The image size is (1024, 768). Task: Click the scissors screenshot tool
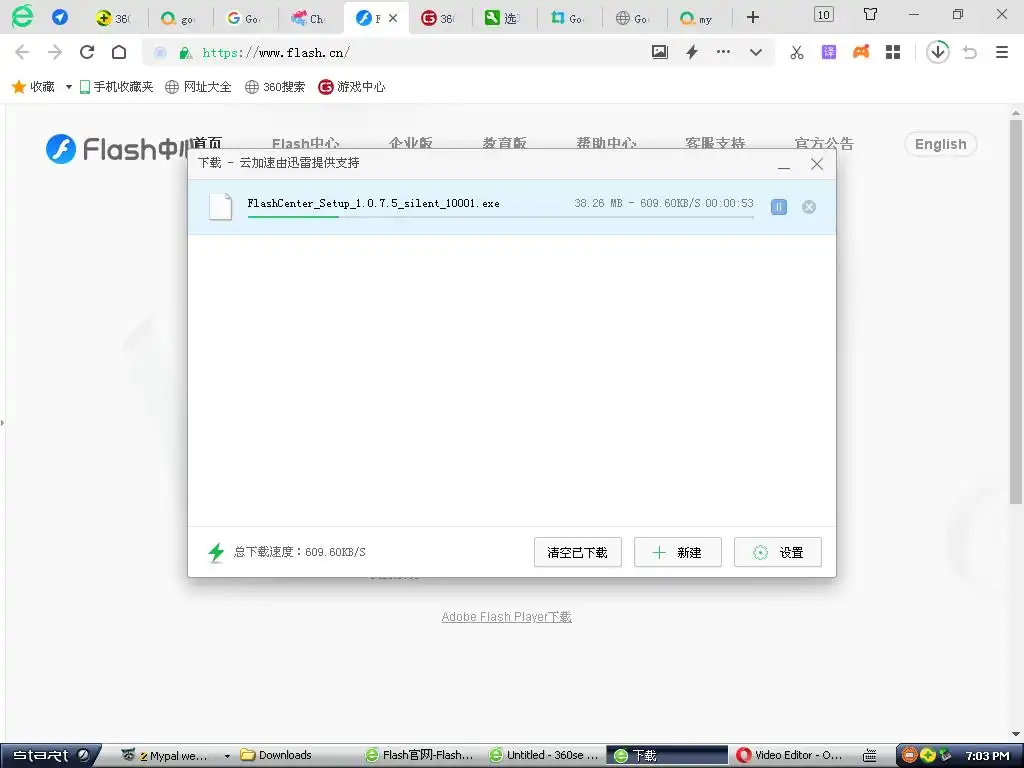point(797,52)
